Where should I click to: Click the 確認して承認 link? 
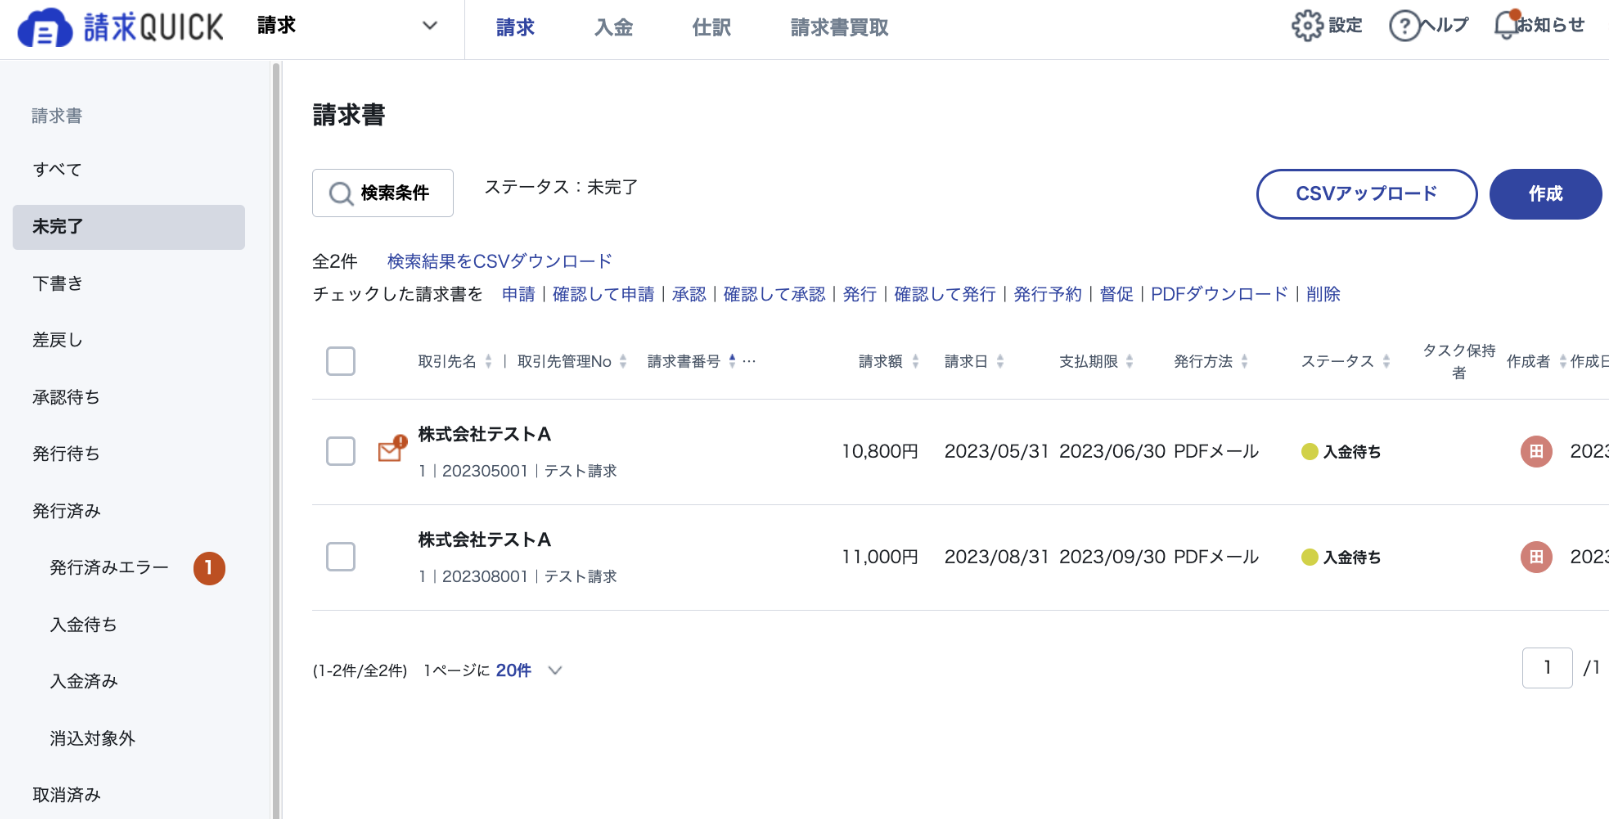pyautogui.click(x=774, y=294)
